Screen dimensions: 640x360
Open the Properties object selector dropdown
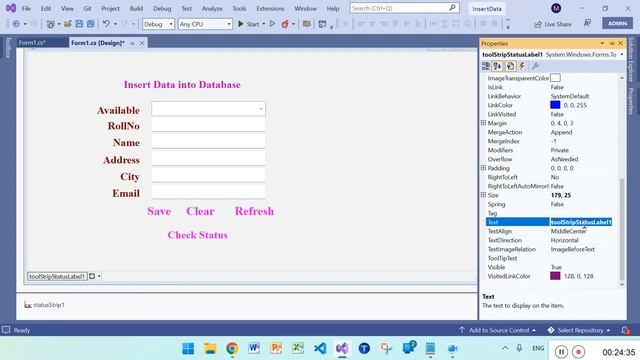pyautogui.click(x=622, y=54)
